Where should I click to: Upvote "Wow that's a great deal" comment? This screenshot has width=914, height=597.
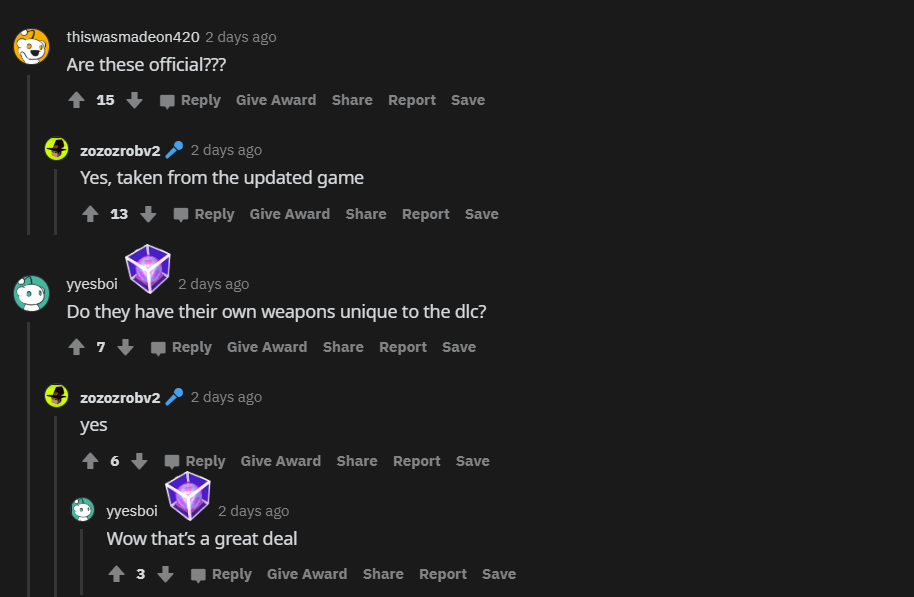(117, 574)
